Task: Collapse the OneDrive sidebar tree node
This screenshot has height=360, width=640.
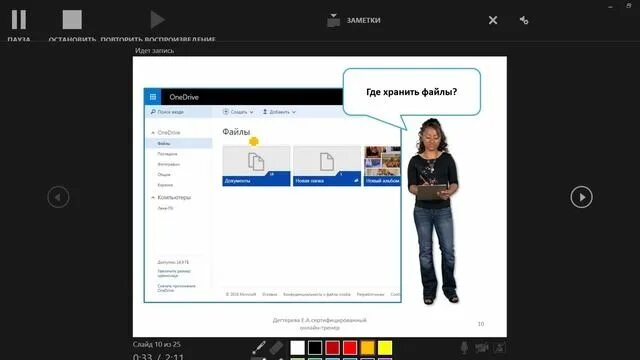Action: click(153, 133)
